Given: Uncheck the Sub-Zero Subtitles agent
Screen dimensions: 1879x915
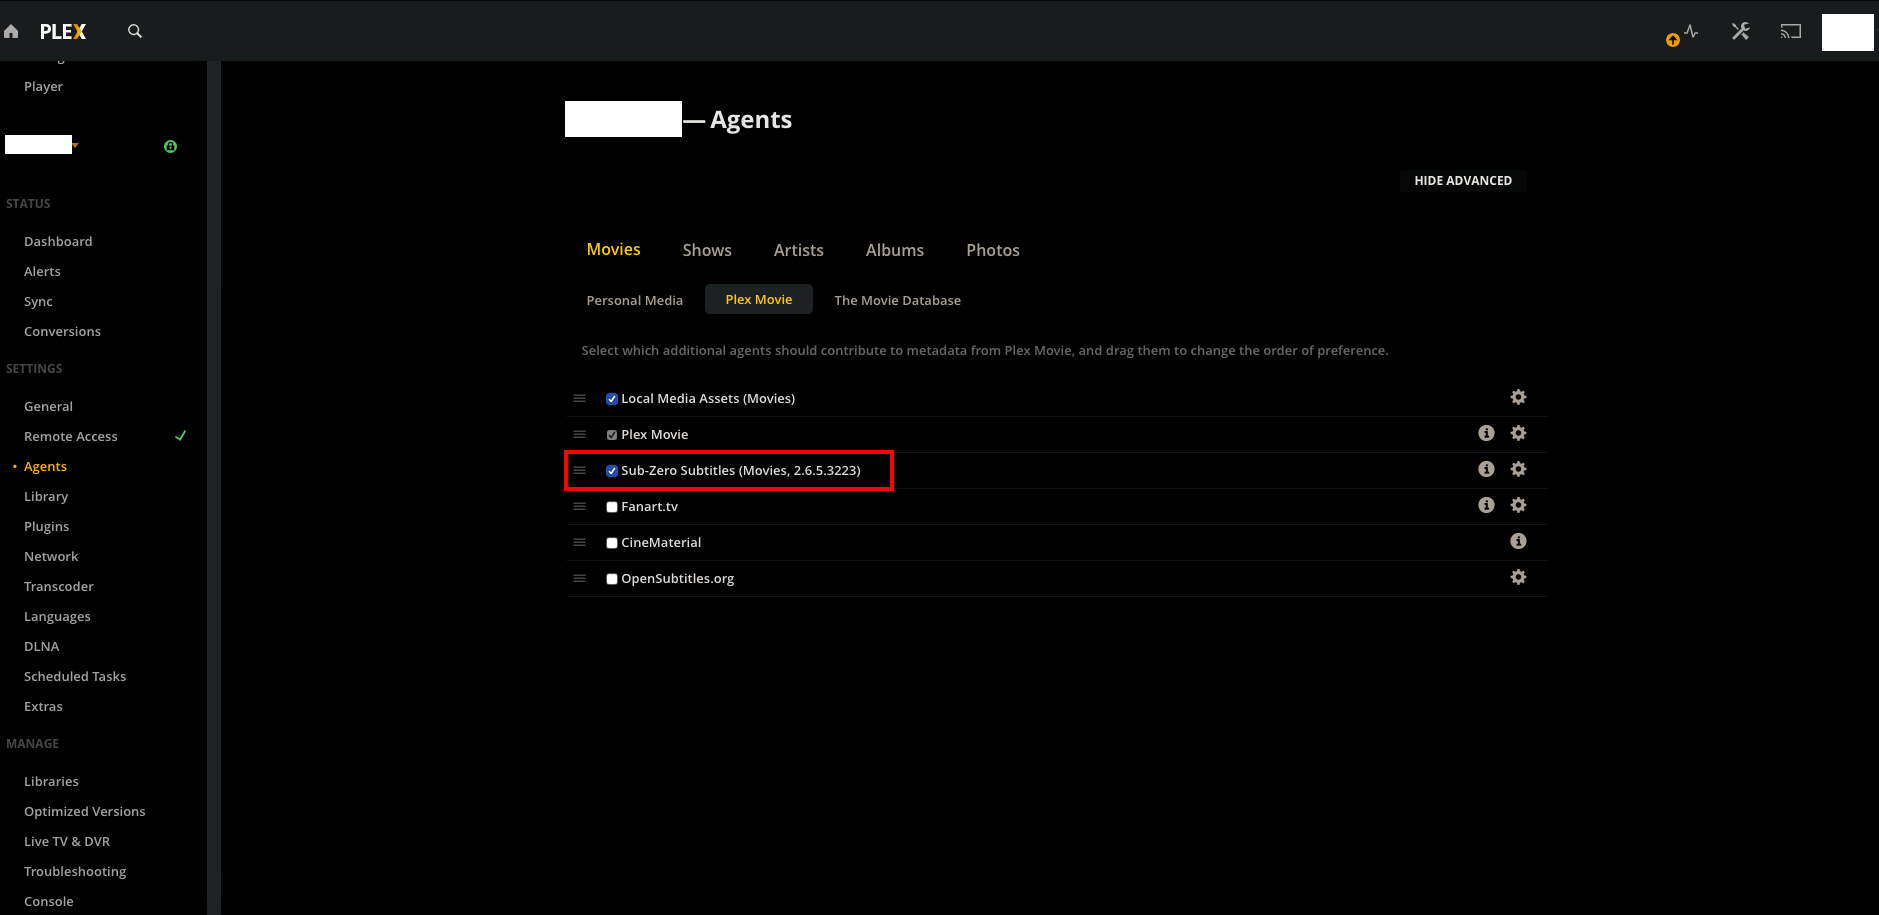Looking at the screenshot, I should pos(611,470).
